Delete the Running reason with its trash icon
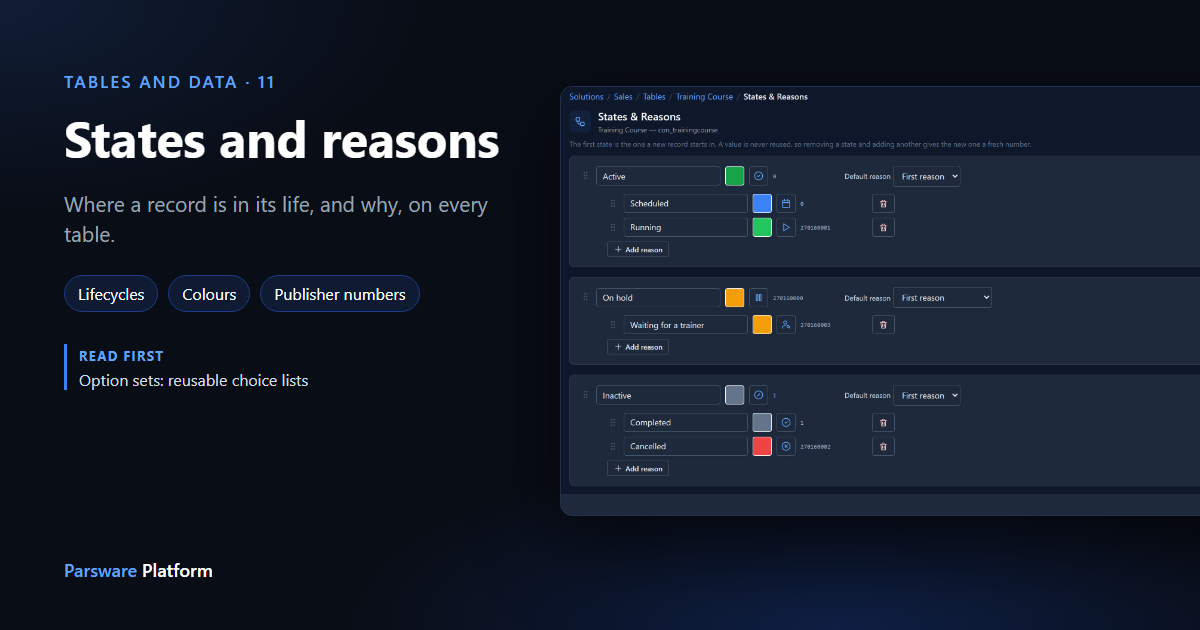 pyautogui.click(x=883, y=227)
